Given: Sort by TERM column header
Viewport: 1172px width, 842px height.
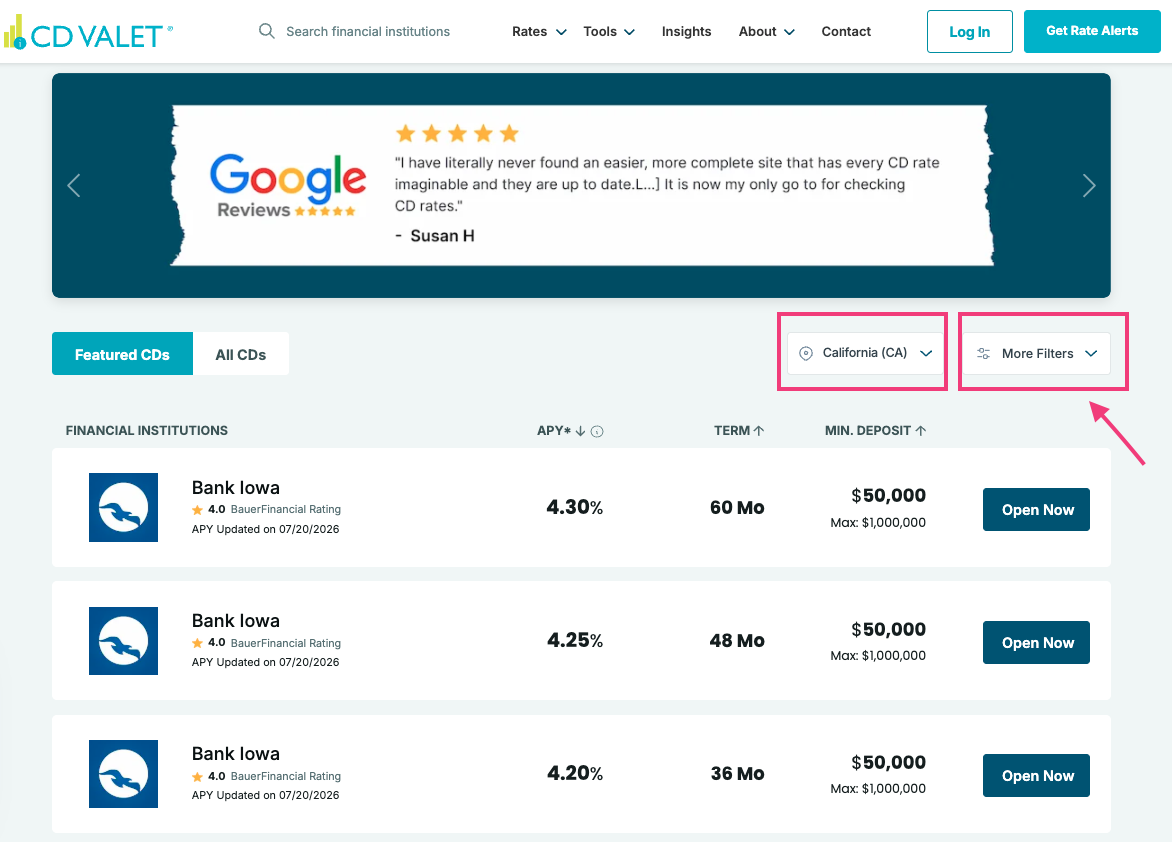Looking at the screenshot, I should pyautogui.click(x=738, y=431).
